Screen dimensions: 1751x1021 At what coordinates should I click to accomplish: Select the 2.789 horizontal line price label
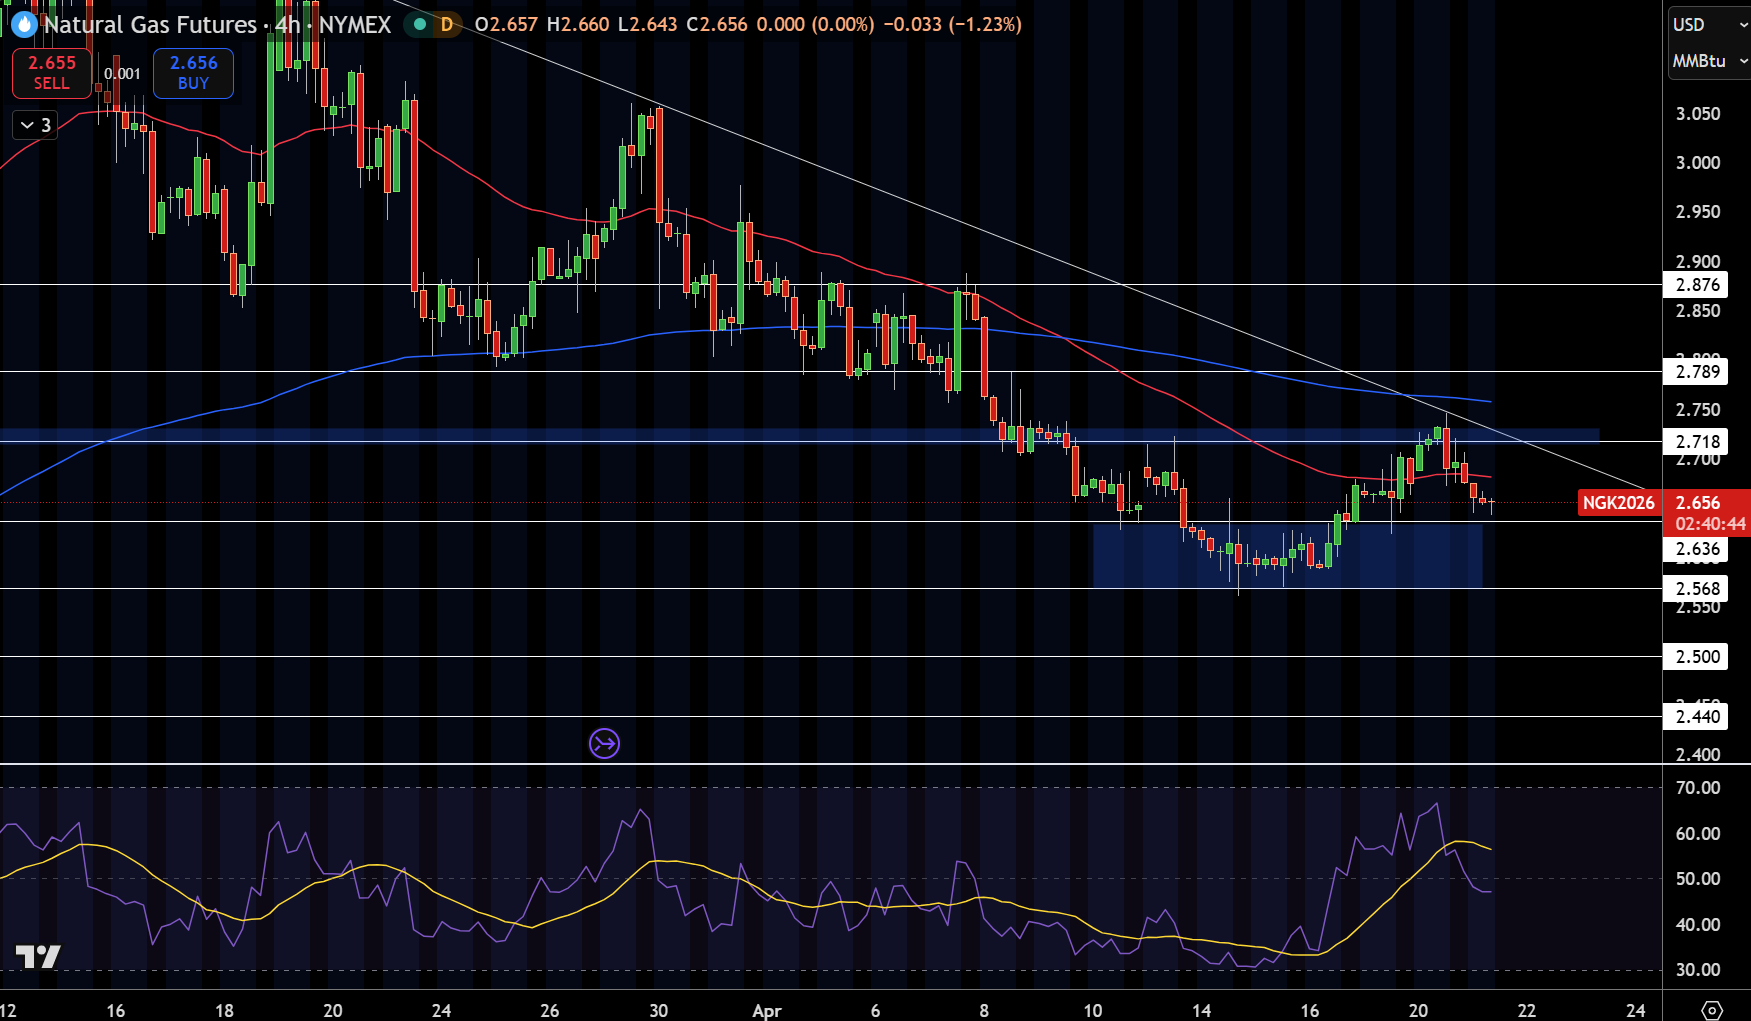[x=1697, y=372]
